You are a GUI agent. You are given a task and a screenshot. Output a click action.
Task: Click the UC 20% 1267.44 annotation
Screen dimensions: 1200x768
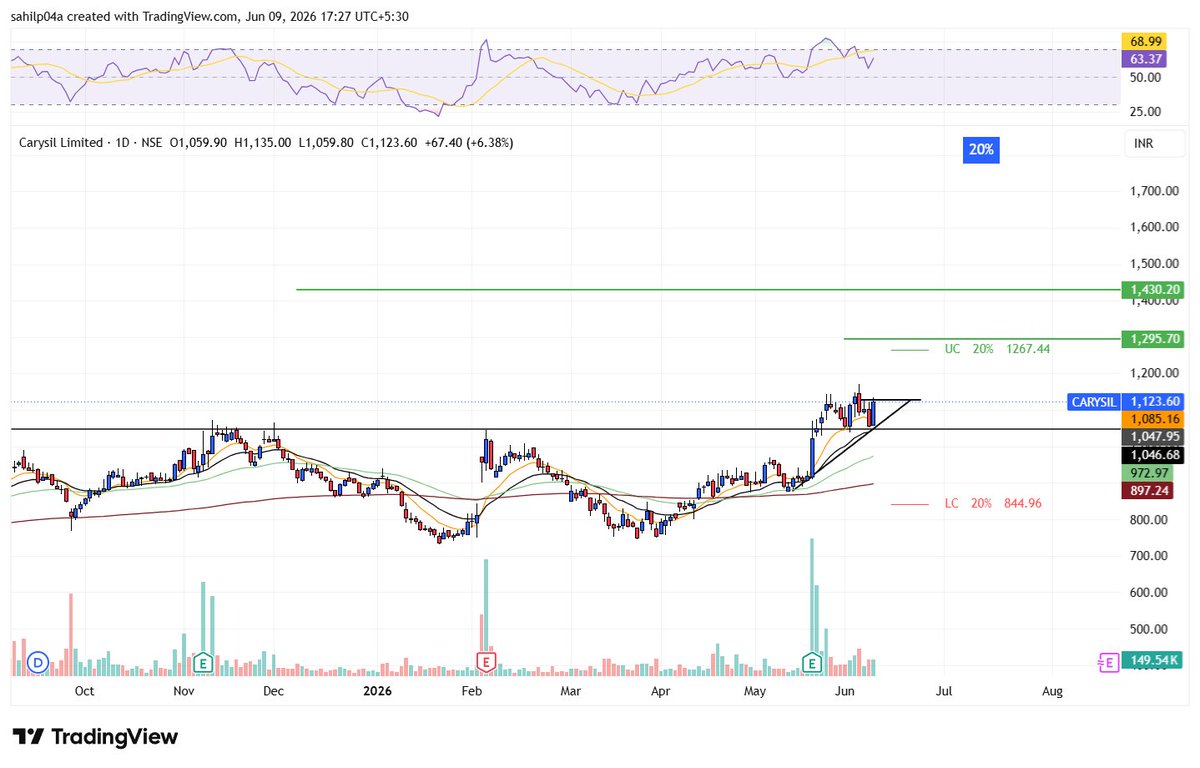click(x=997, y=349)
